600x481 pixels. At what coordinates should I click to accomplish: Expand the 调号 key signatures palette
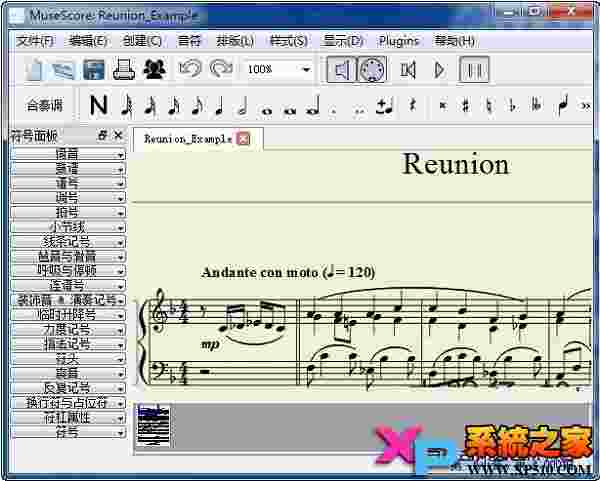68,198
